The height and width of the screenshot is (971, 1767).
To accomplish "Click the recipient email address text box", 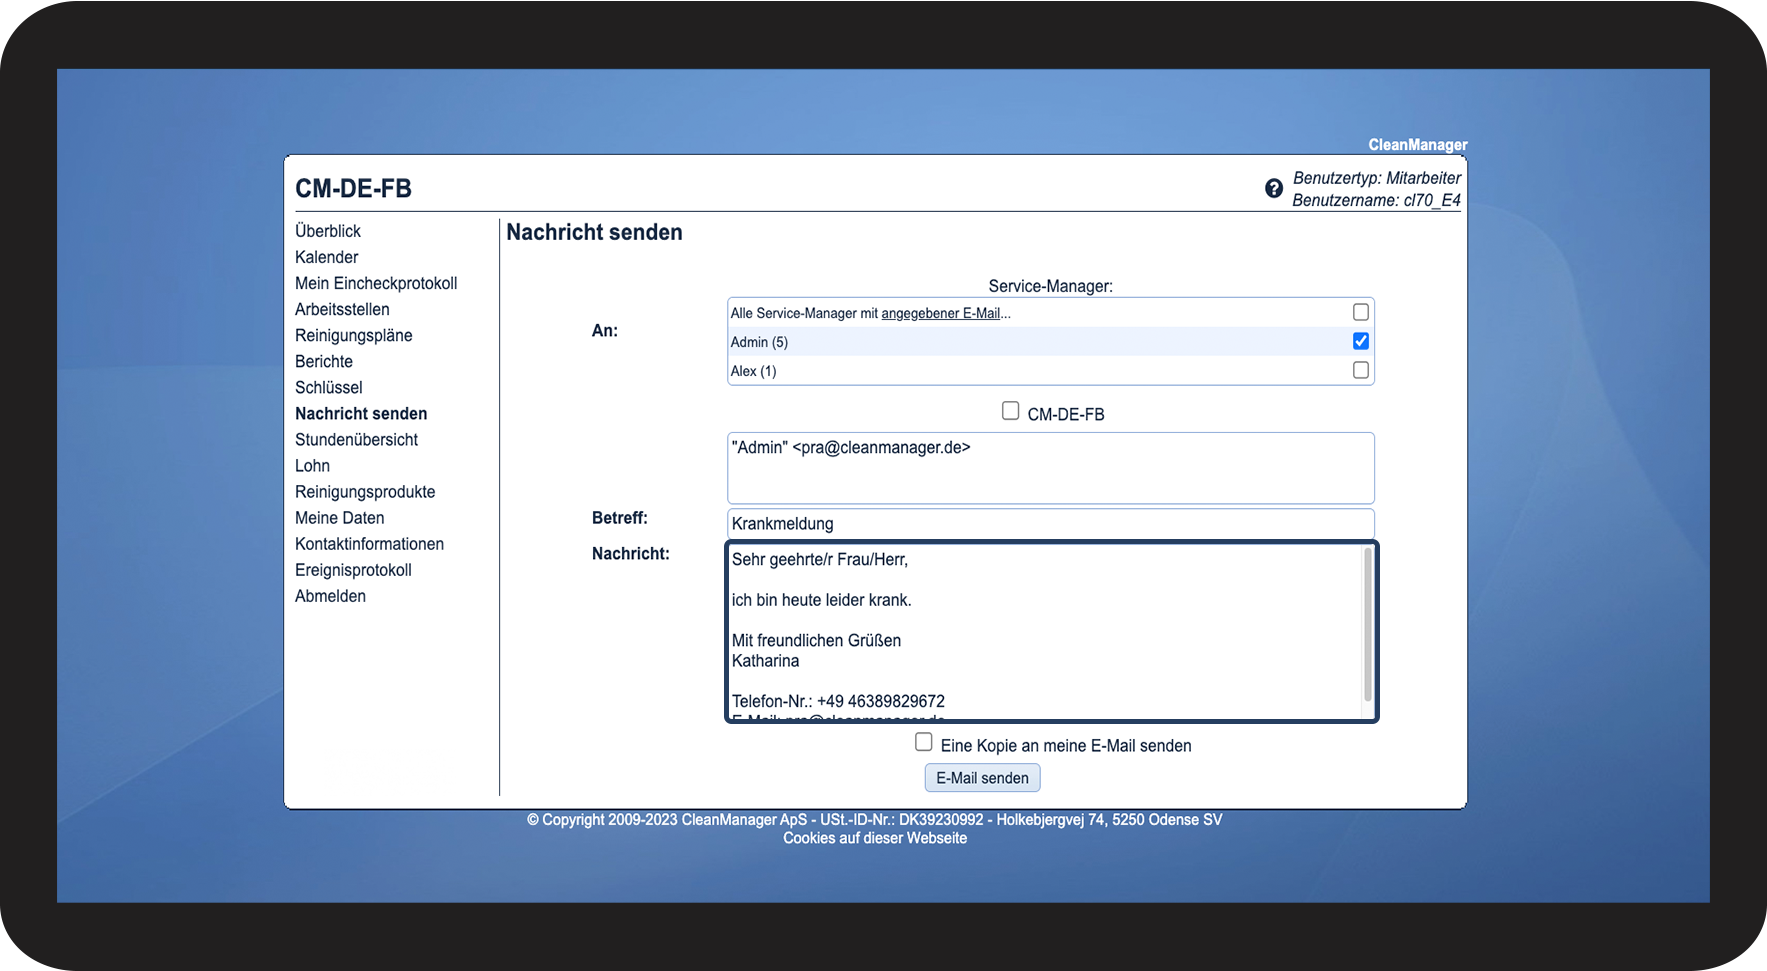I will (1050, 468).
